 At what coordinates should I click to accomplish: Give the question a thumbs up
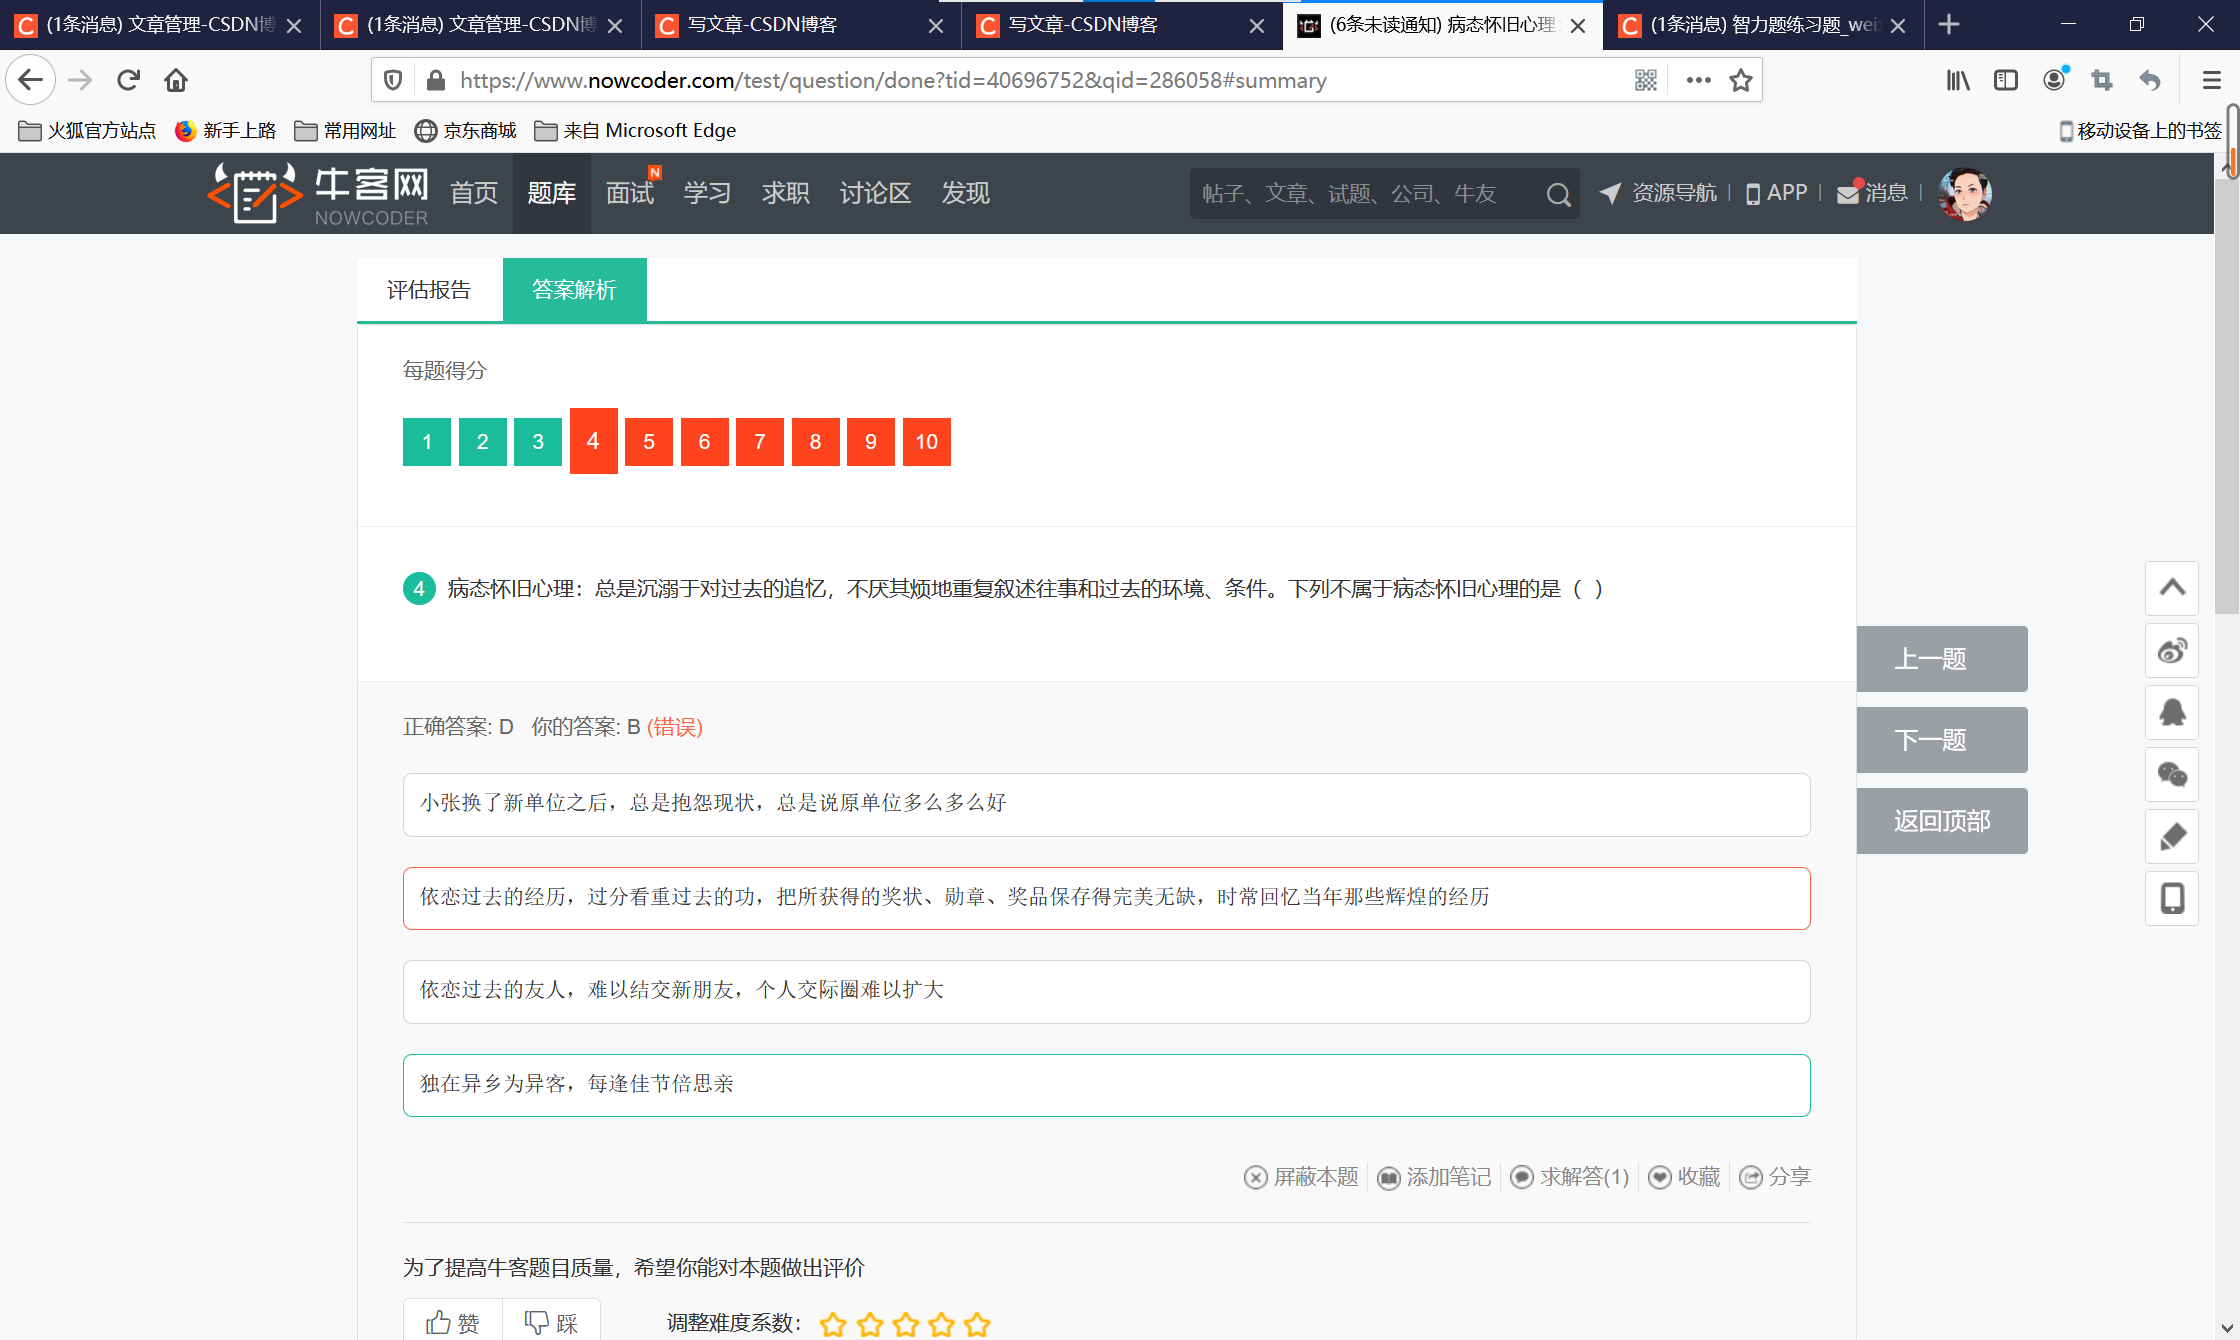453,1323
